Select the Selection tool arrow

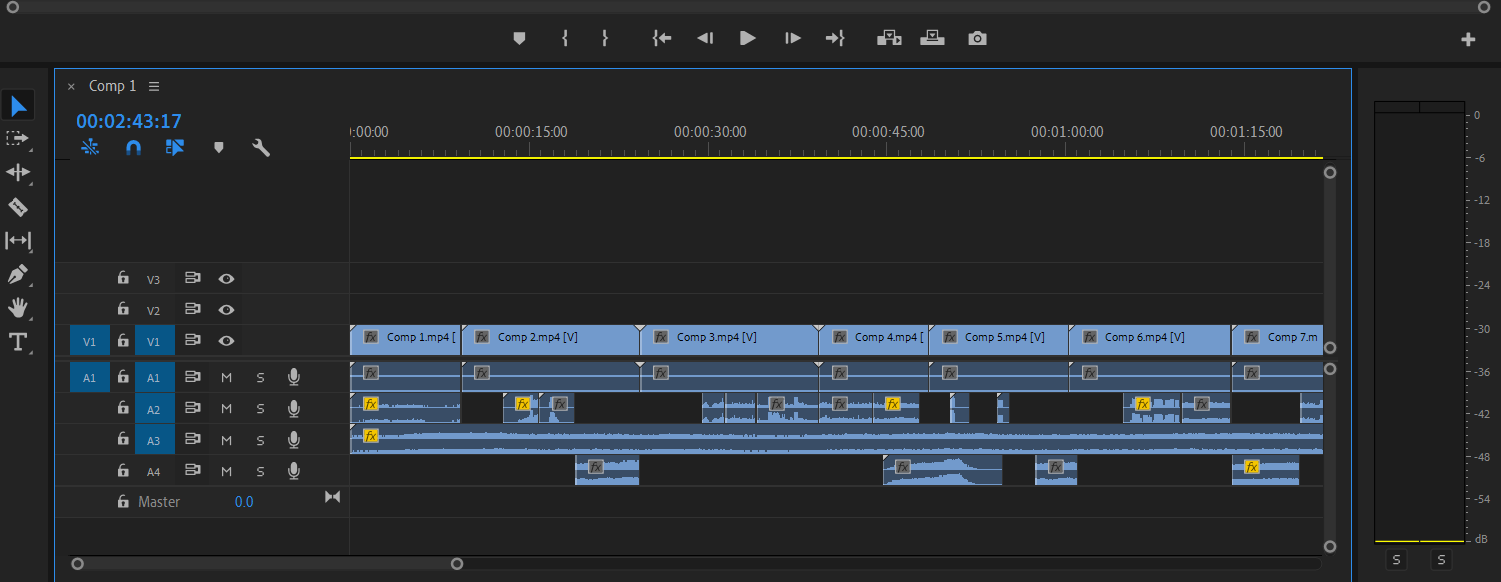click(18, 105)
